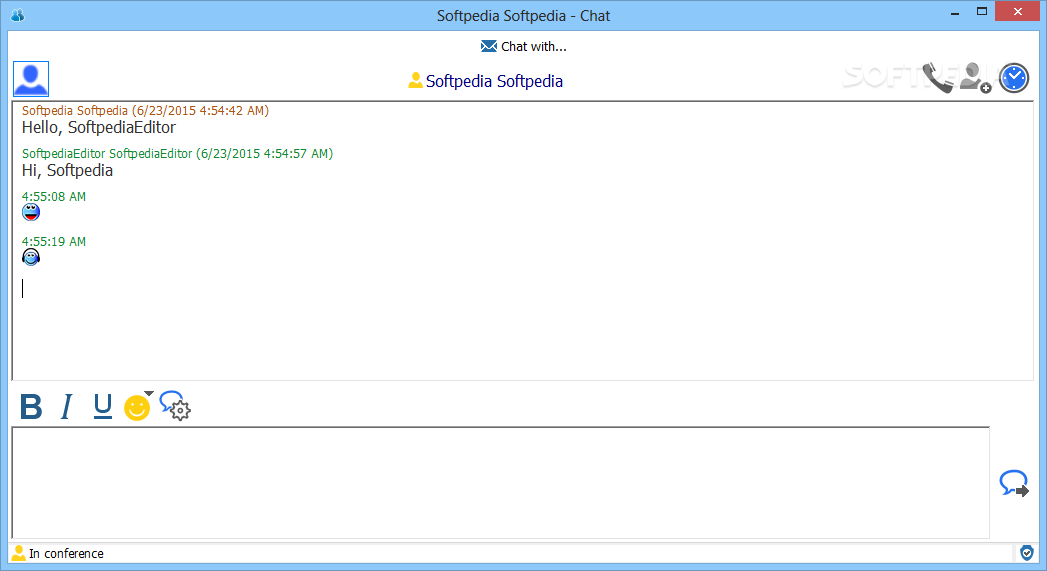
Task: Click the timestamp 4:55:19 AM
Action: (53, 241)
